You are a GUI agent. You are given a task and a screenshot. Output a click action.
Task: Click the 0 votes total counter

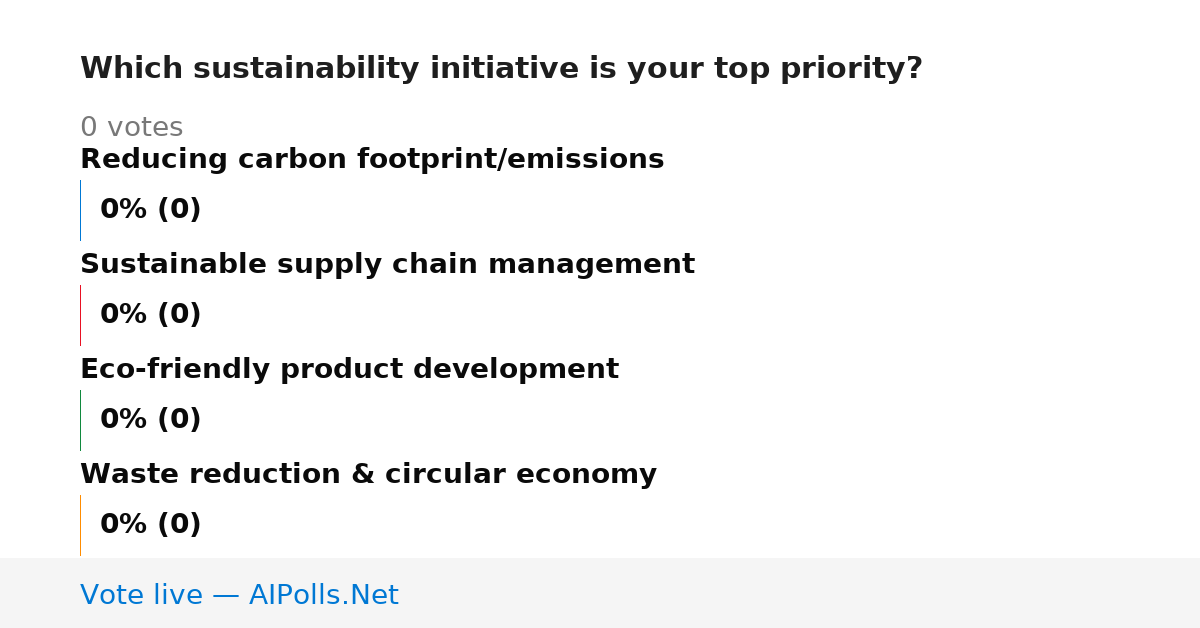coord(131,128)
